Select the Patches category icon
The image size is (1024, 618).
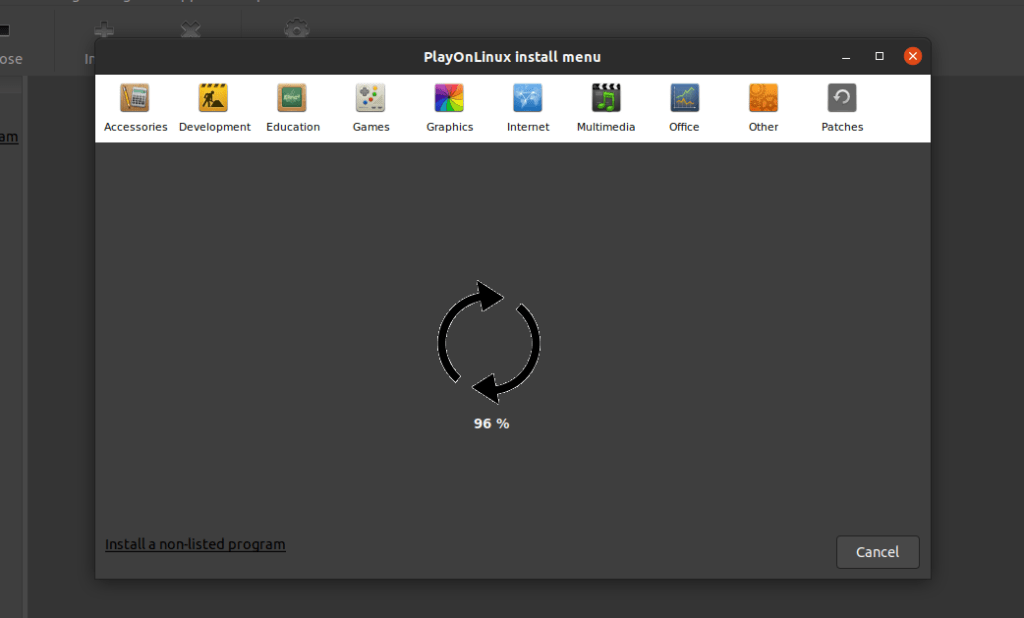(842, 98)
